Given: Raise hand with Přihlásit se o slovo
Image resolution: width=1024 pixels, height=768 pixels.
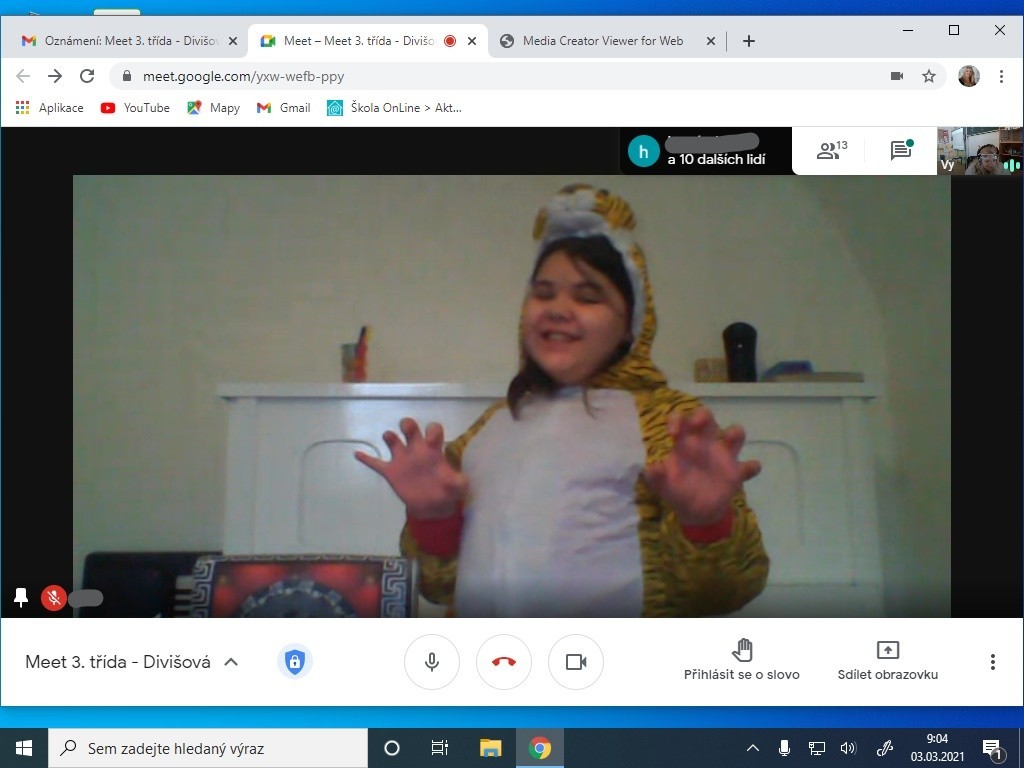Looking at the screenshot, I should 741,660.
